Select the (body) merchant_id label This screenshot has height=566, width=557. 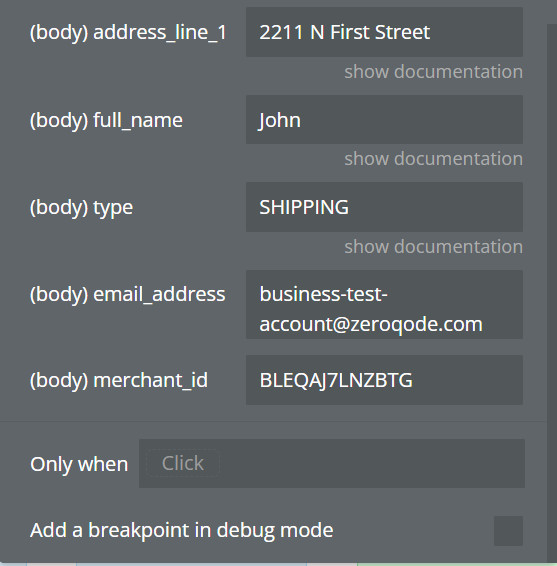(119, 380)
